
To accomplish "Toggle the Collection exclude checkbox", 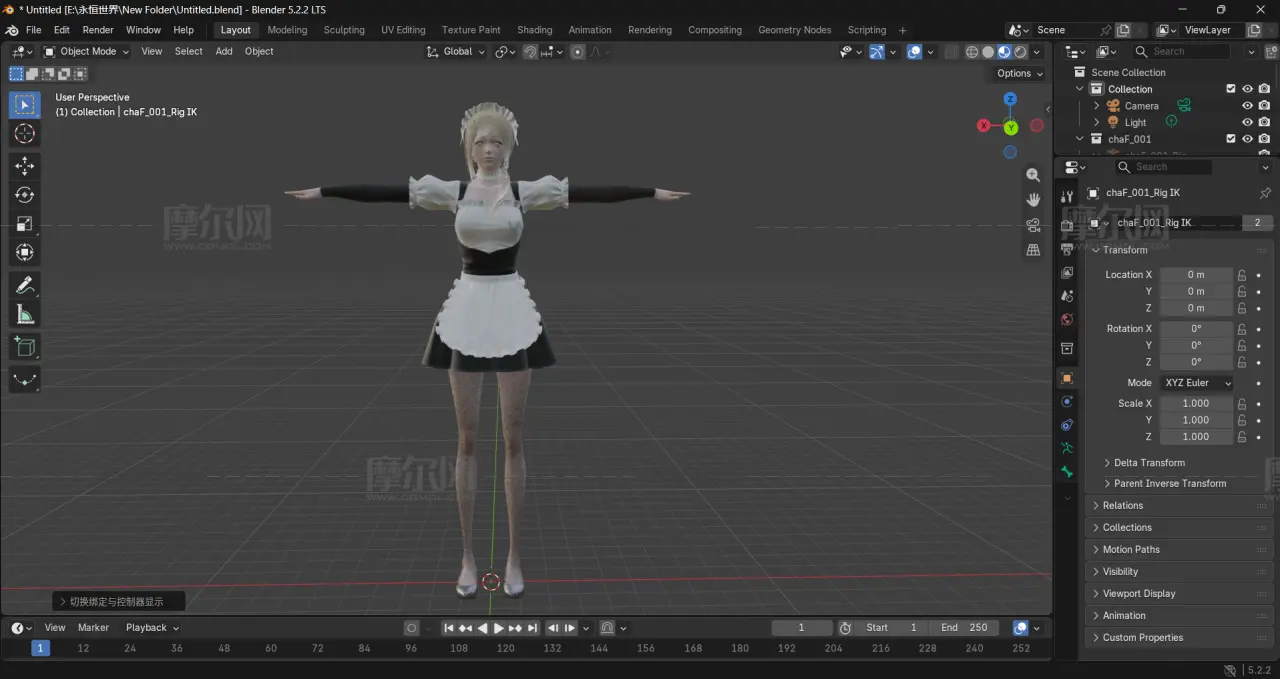I will 1231,89.
